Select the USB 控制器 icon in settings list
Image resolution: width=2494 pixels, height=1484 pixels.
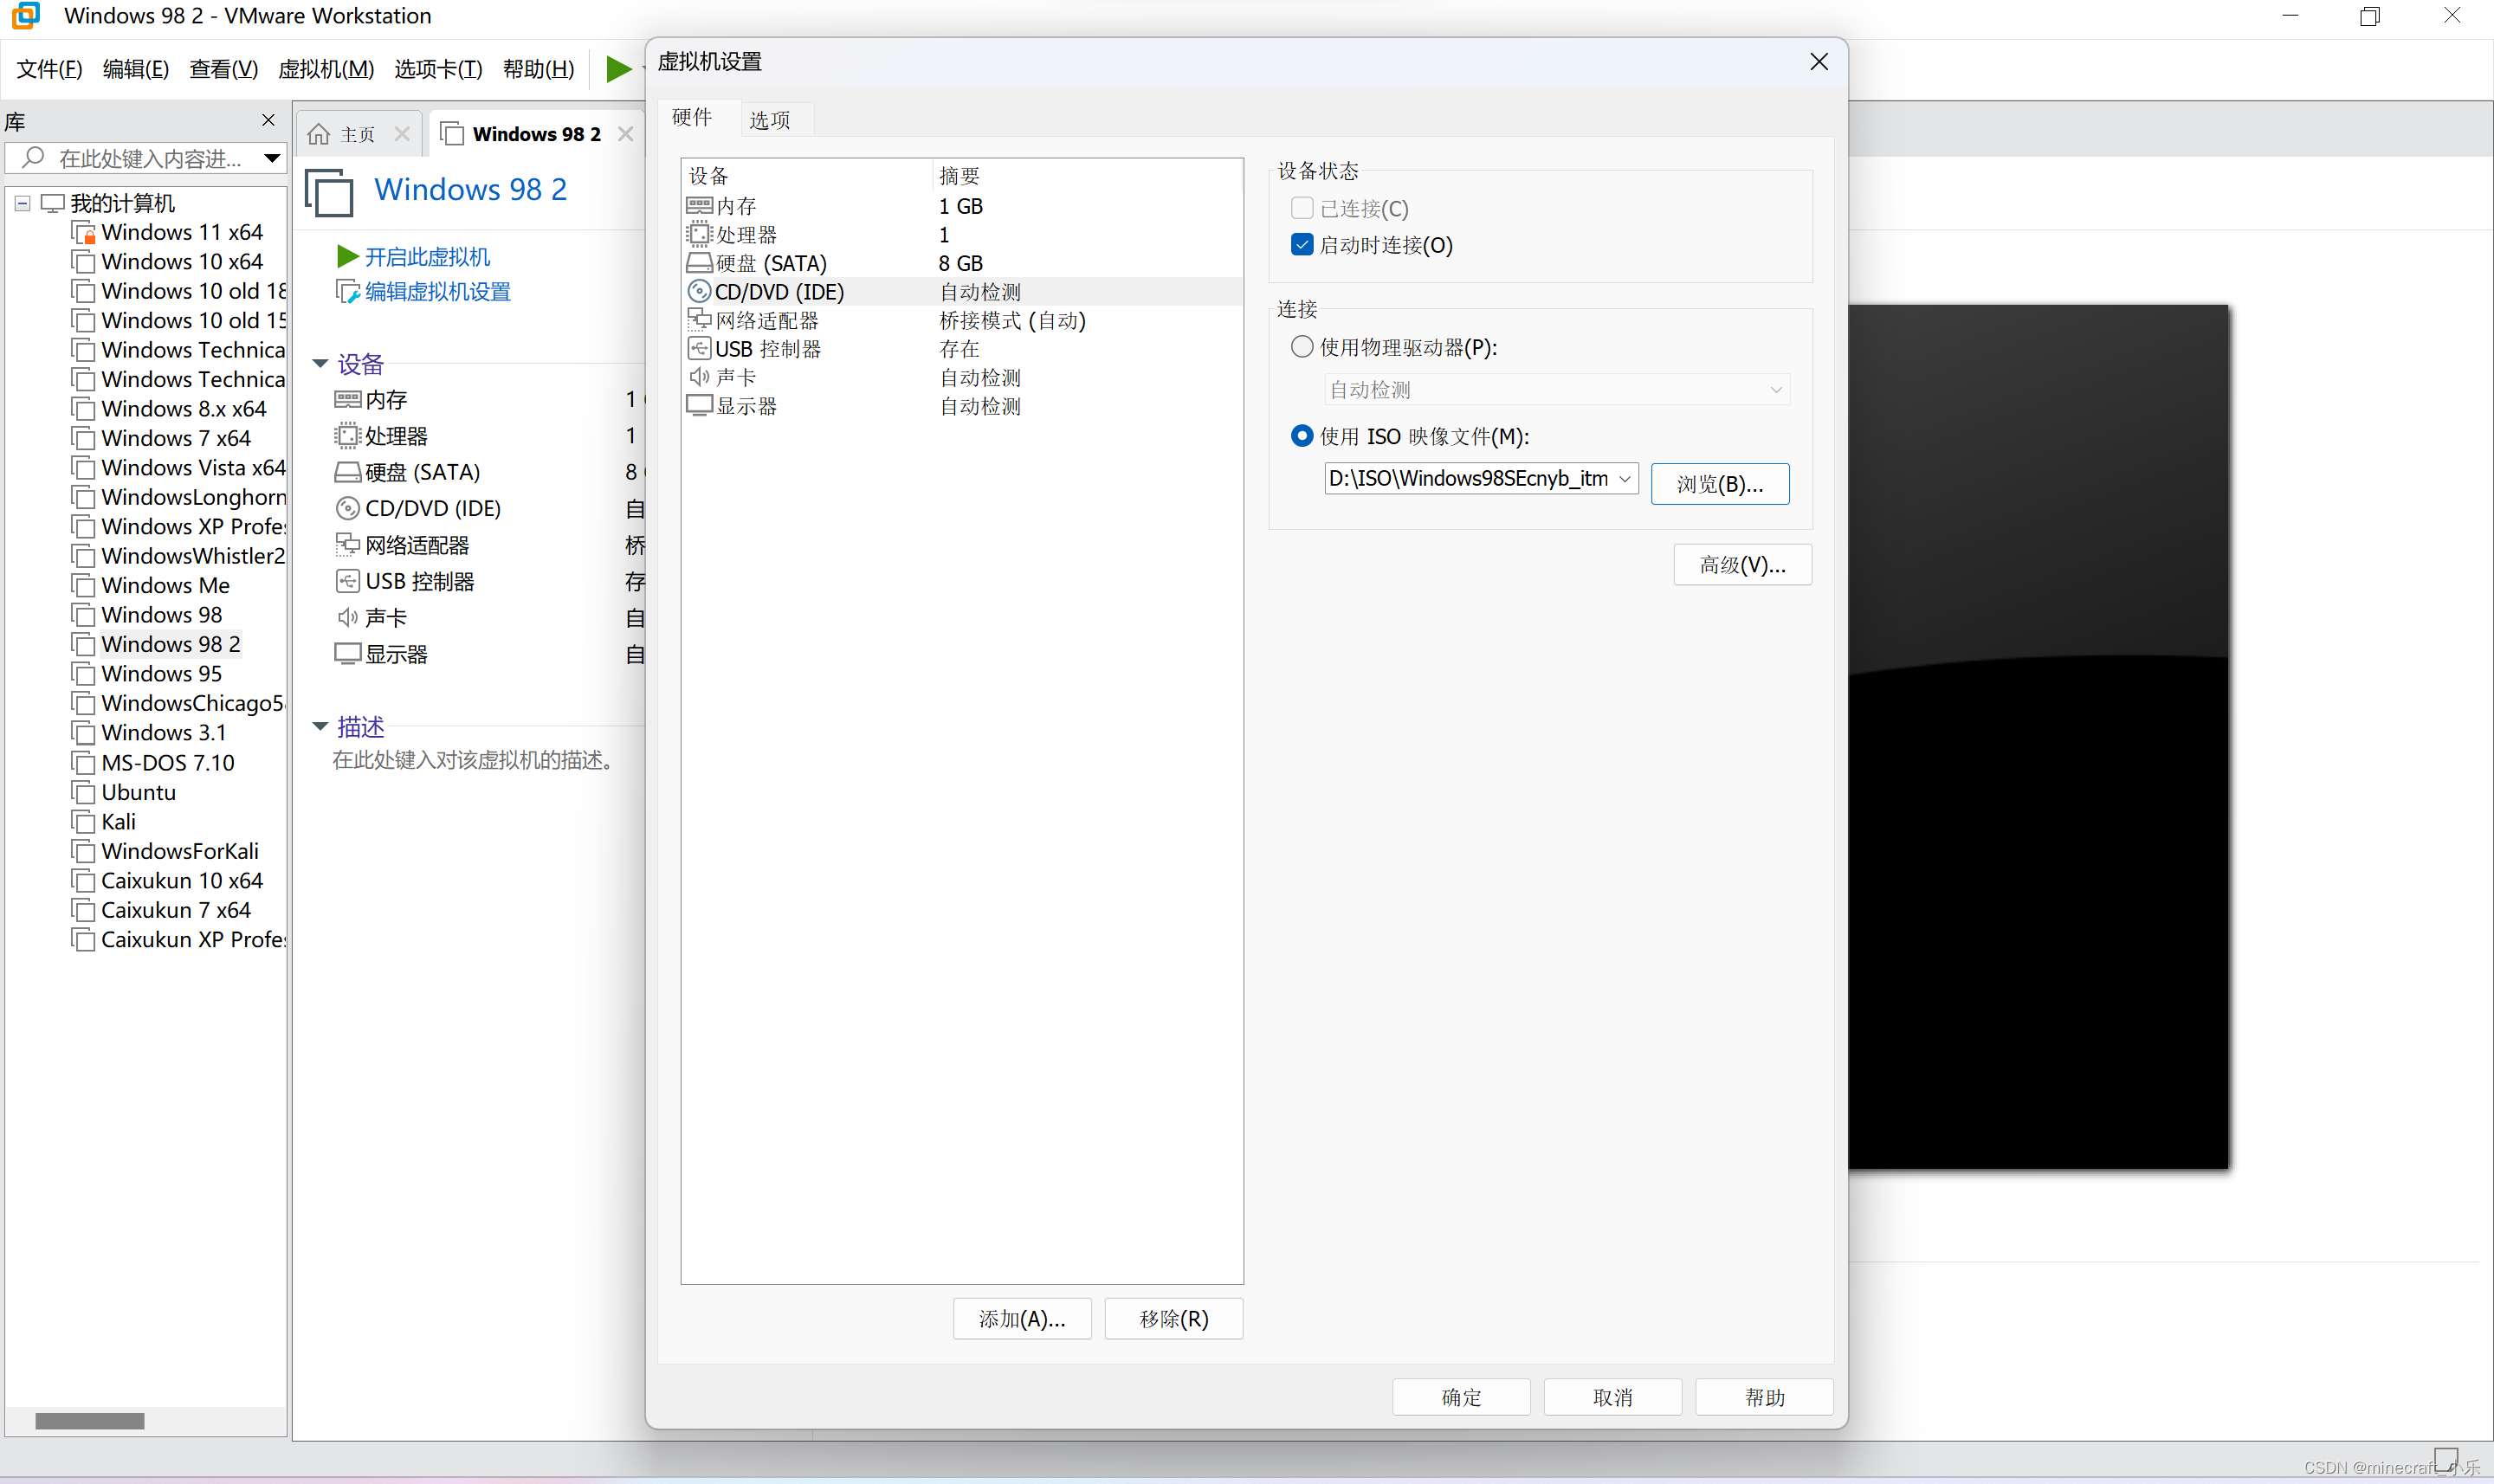[x=699, y=349]
